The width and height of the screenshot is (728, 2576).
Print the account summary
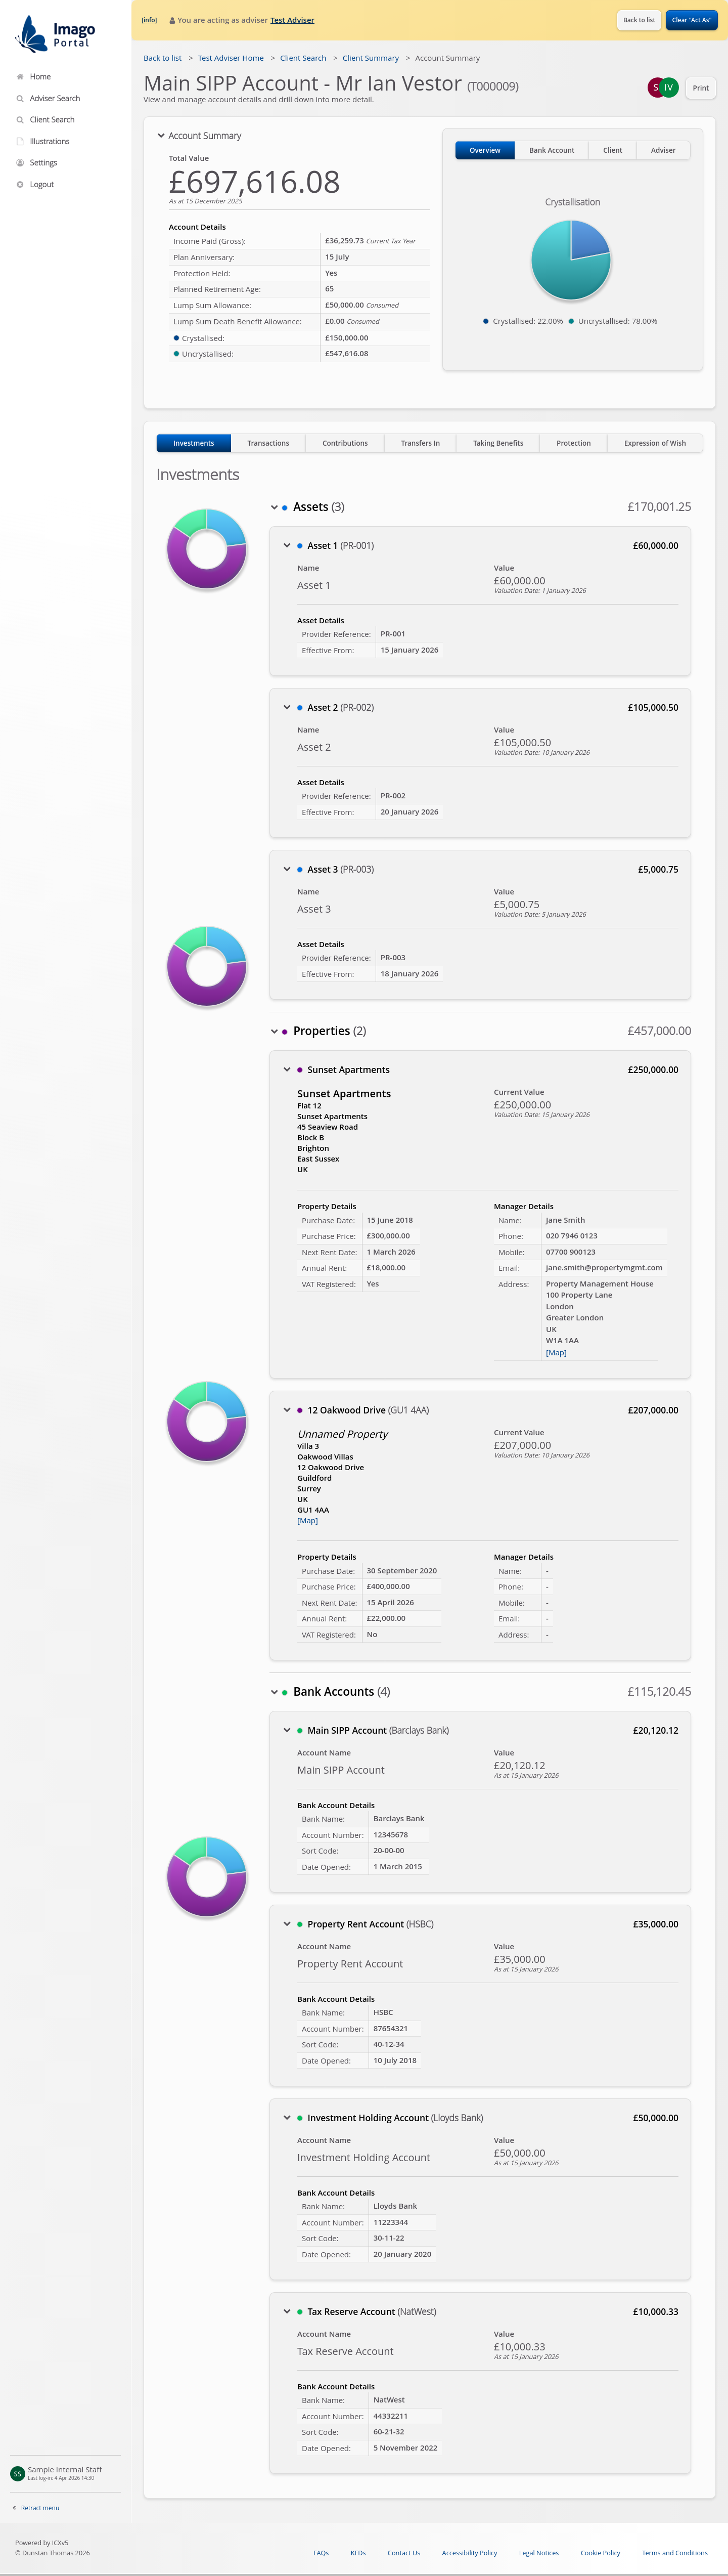pyautogui.click(x=701, y=88)
